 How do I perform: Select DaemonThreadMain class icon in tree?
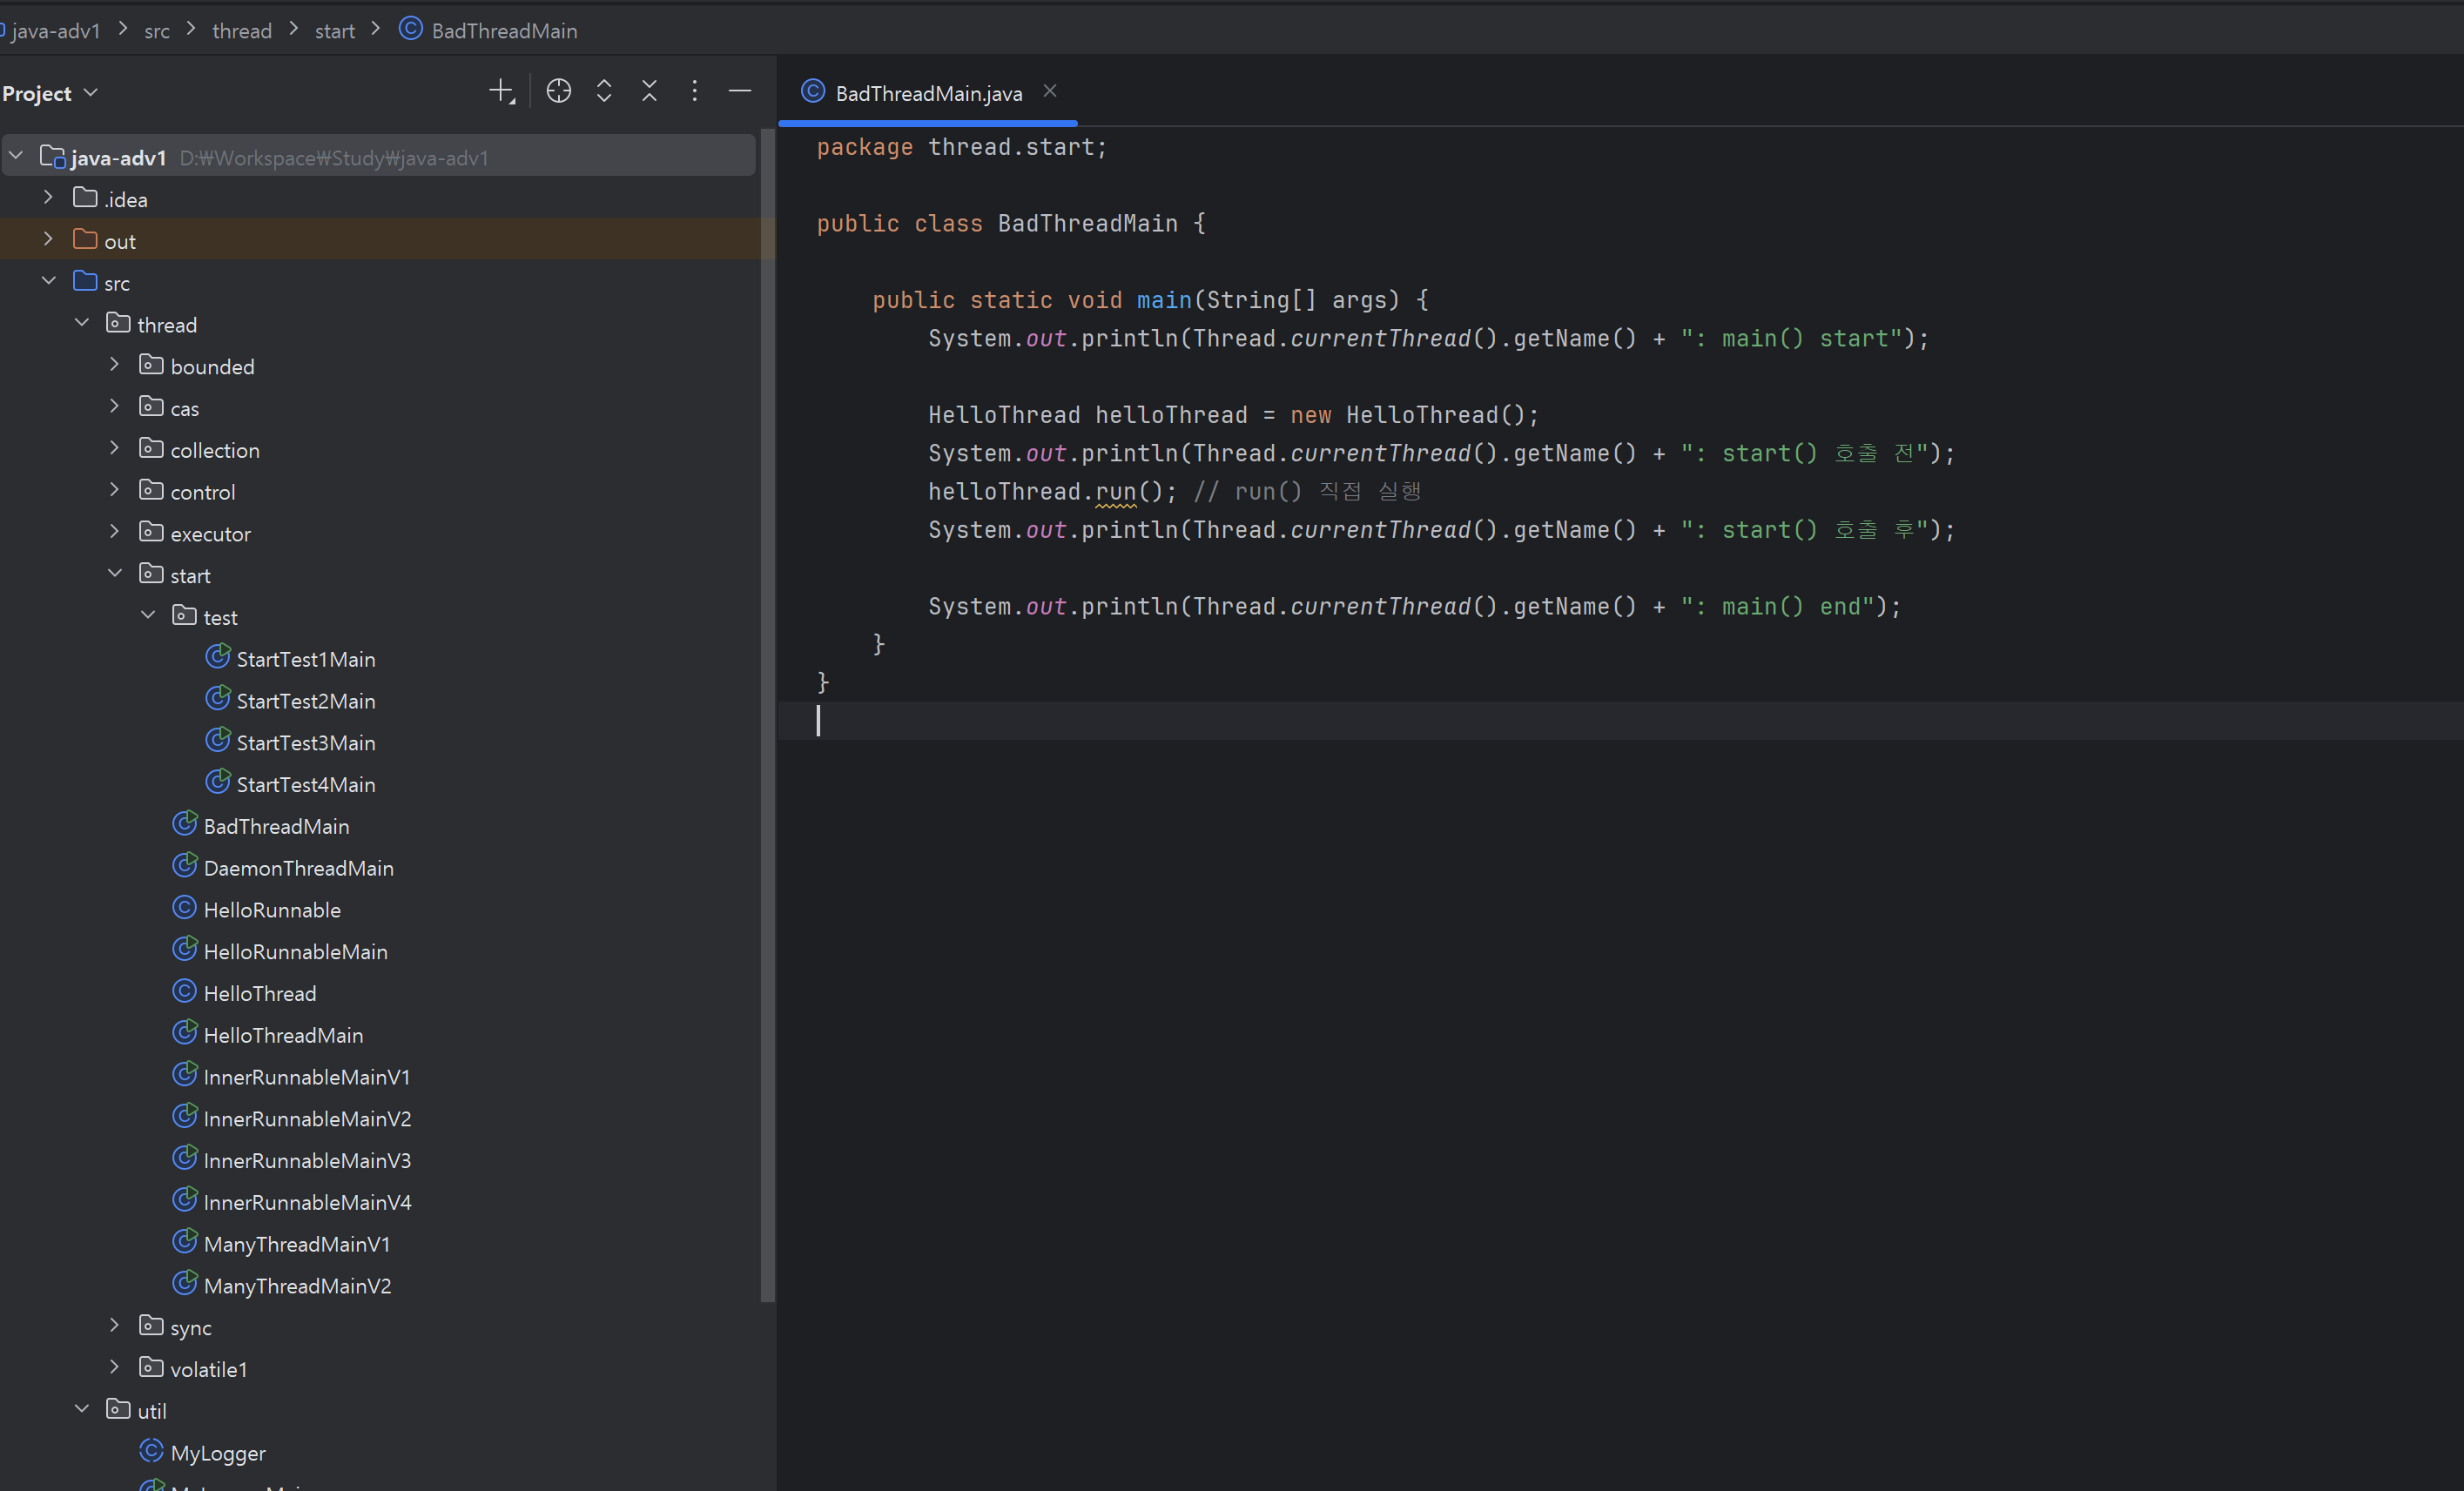pyautogui.click(x=185, y=866)
